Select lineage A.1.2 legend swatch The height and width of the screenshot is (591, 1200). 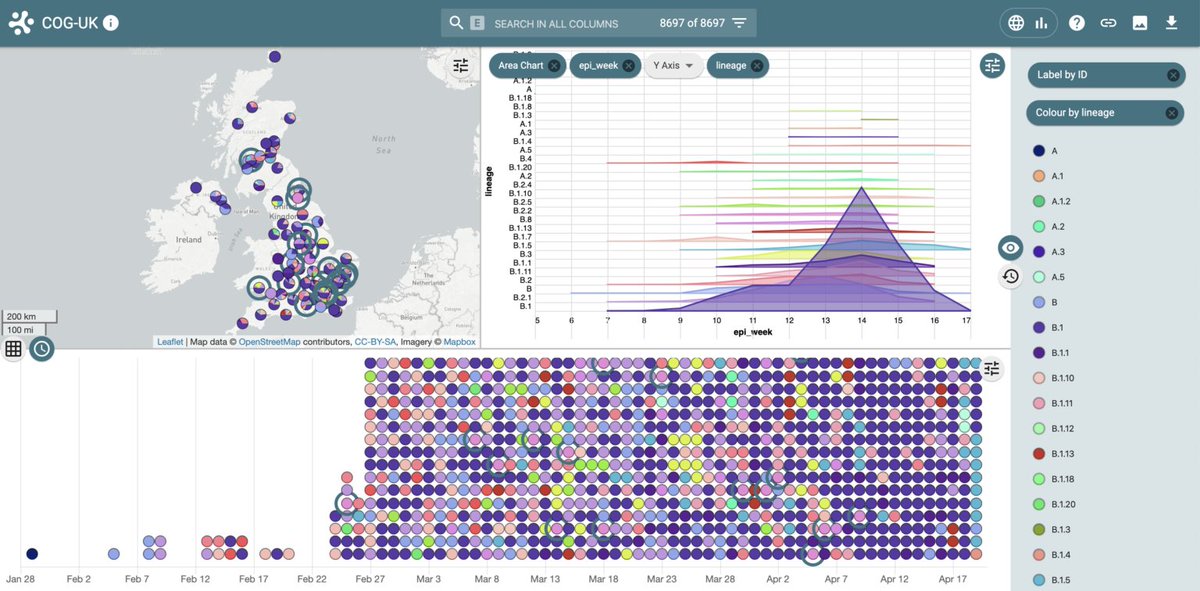[x=1037, y=201]
